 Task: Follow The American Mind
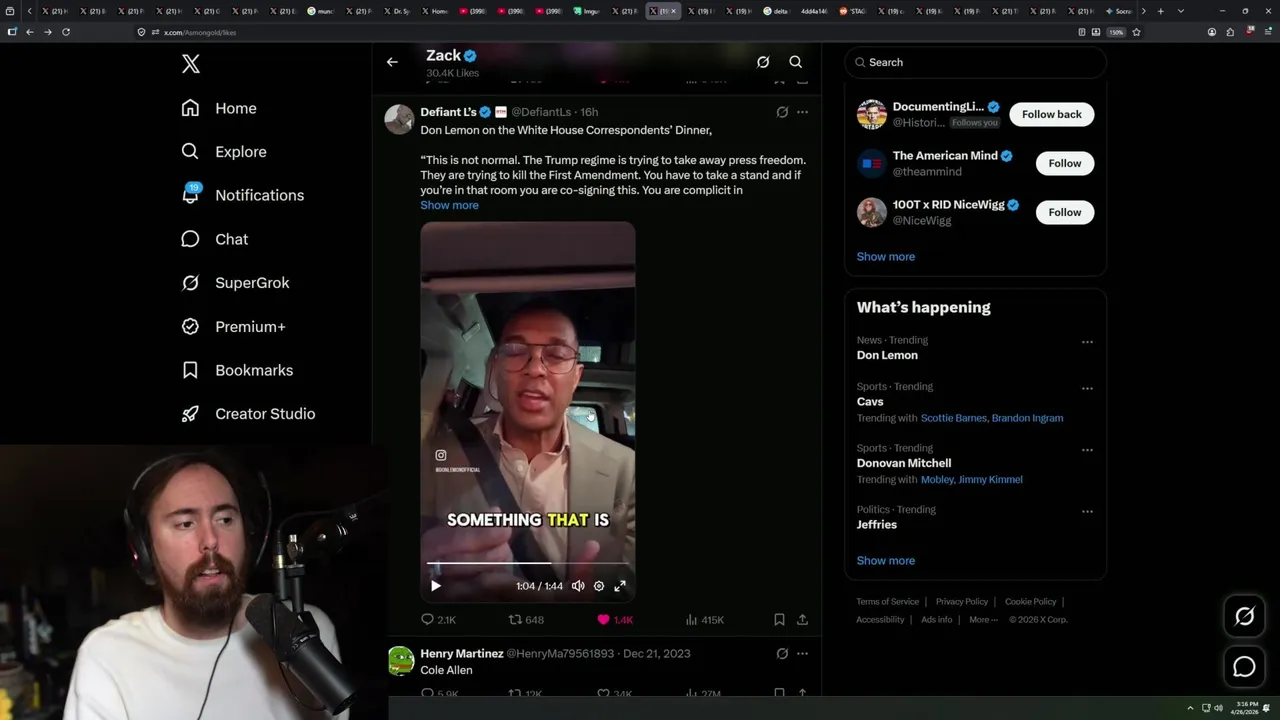click(x=1064, y=163)
